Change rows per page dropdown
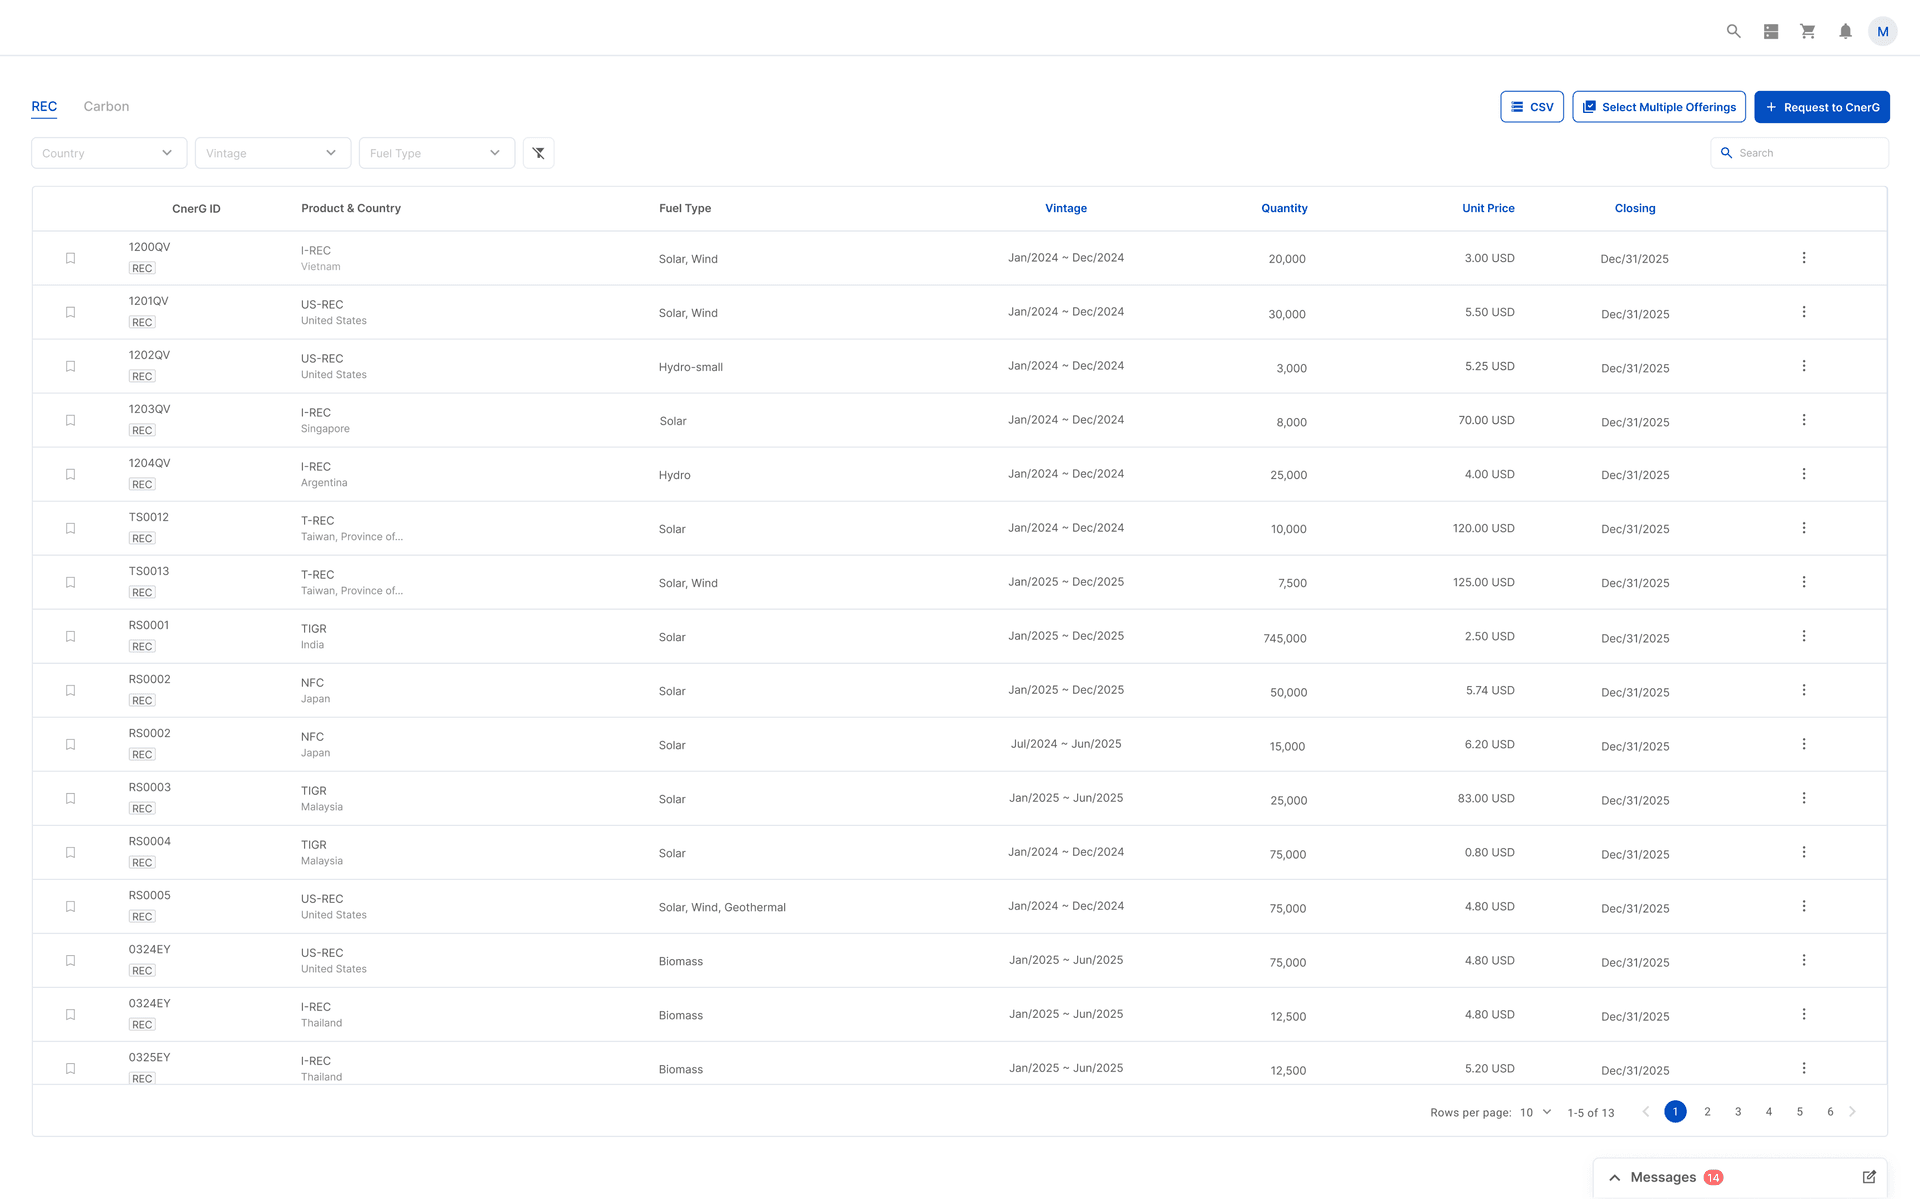1920x1199 pixels. [1535, 1112]
